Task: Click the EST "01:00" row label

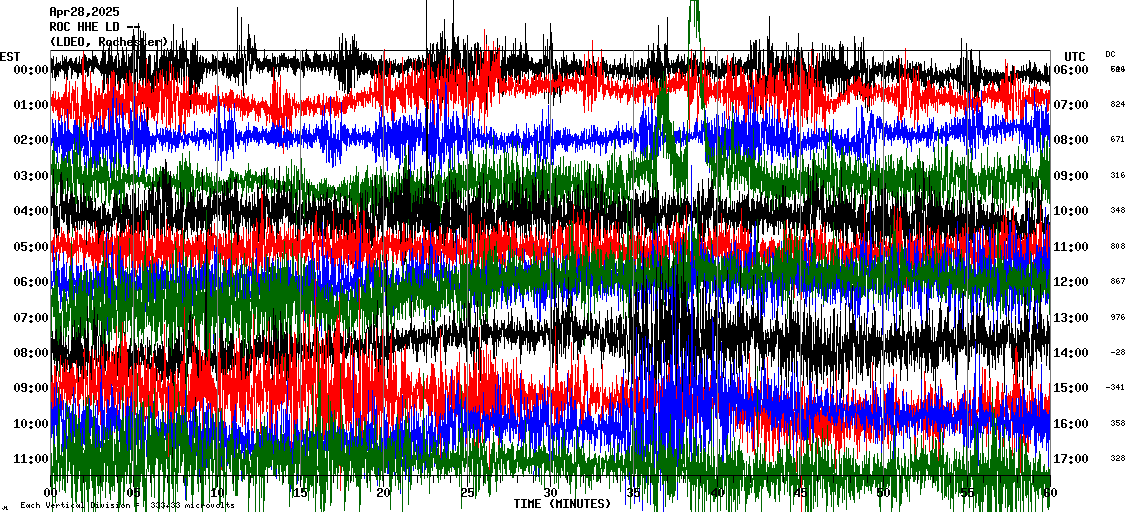Action: tap(30, 105)
